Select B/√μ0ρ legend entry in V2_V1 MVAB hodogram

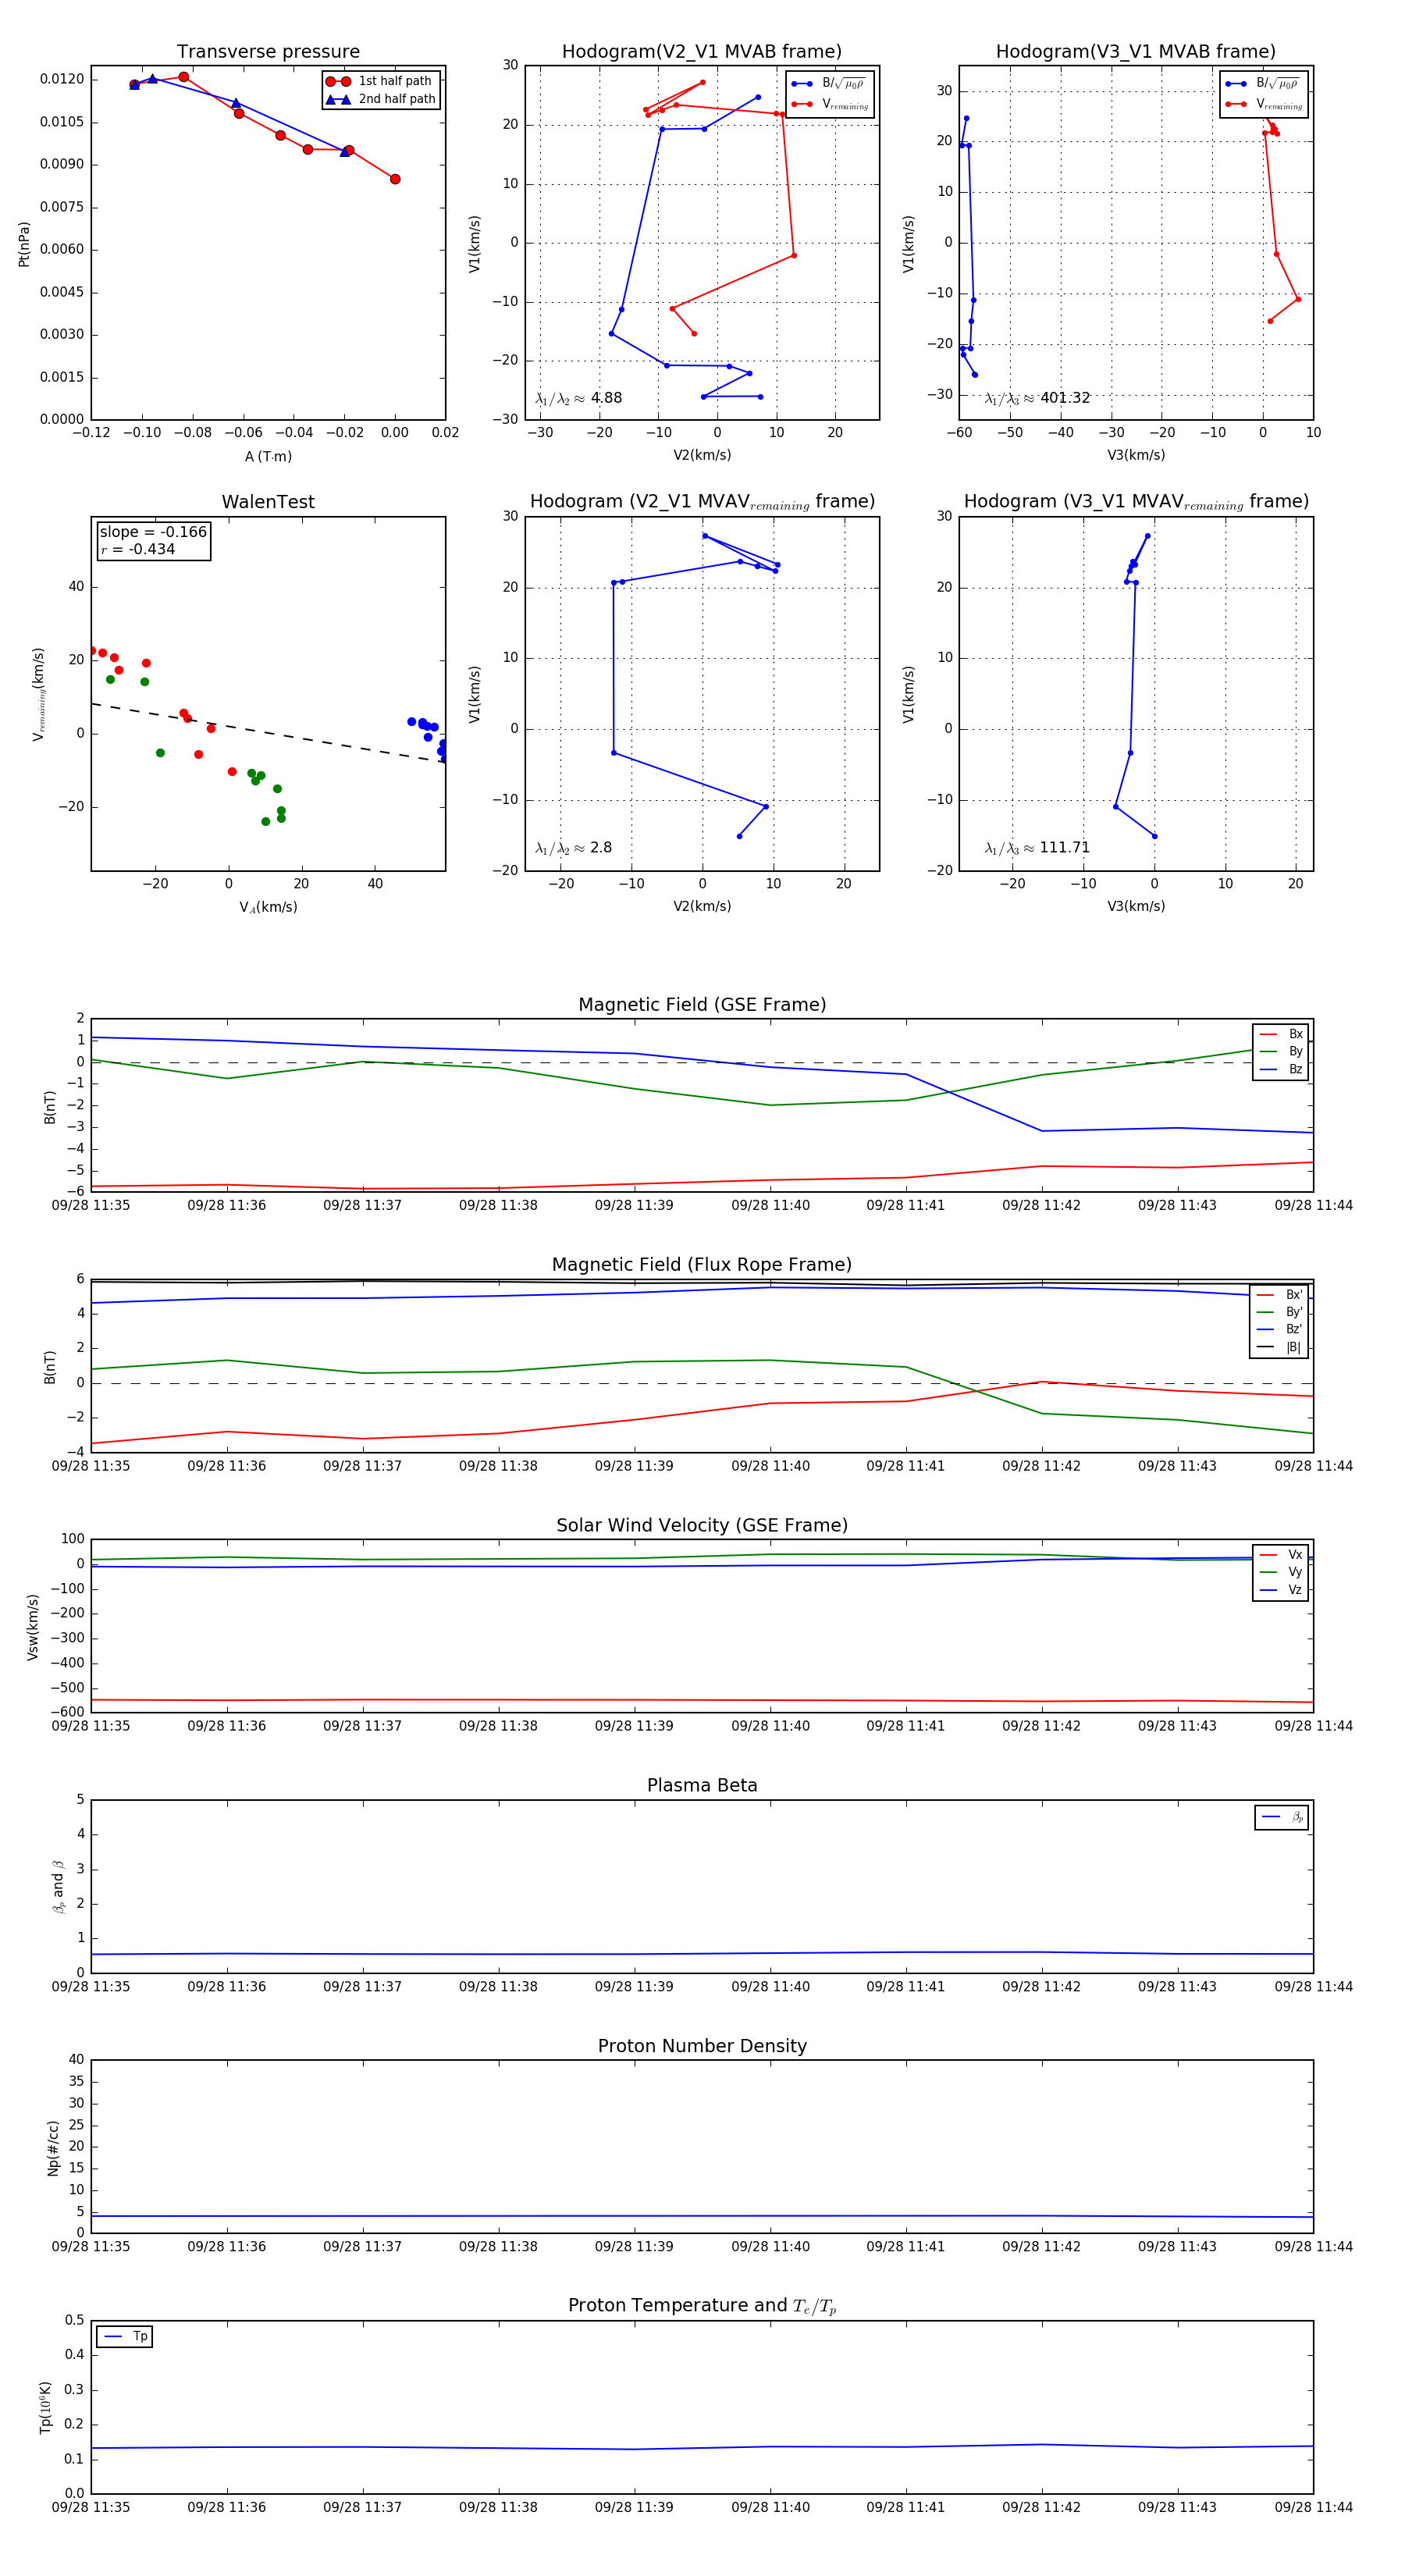coord(829,83)
